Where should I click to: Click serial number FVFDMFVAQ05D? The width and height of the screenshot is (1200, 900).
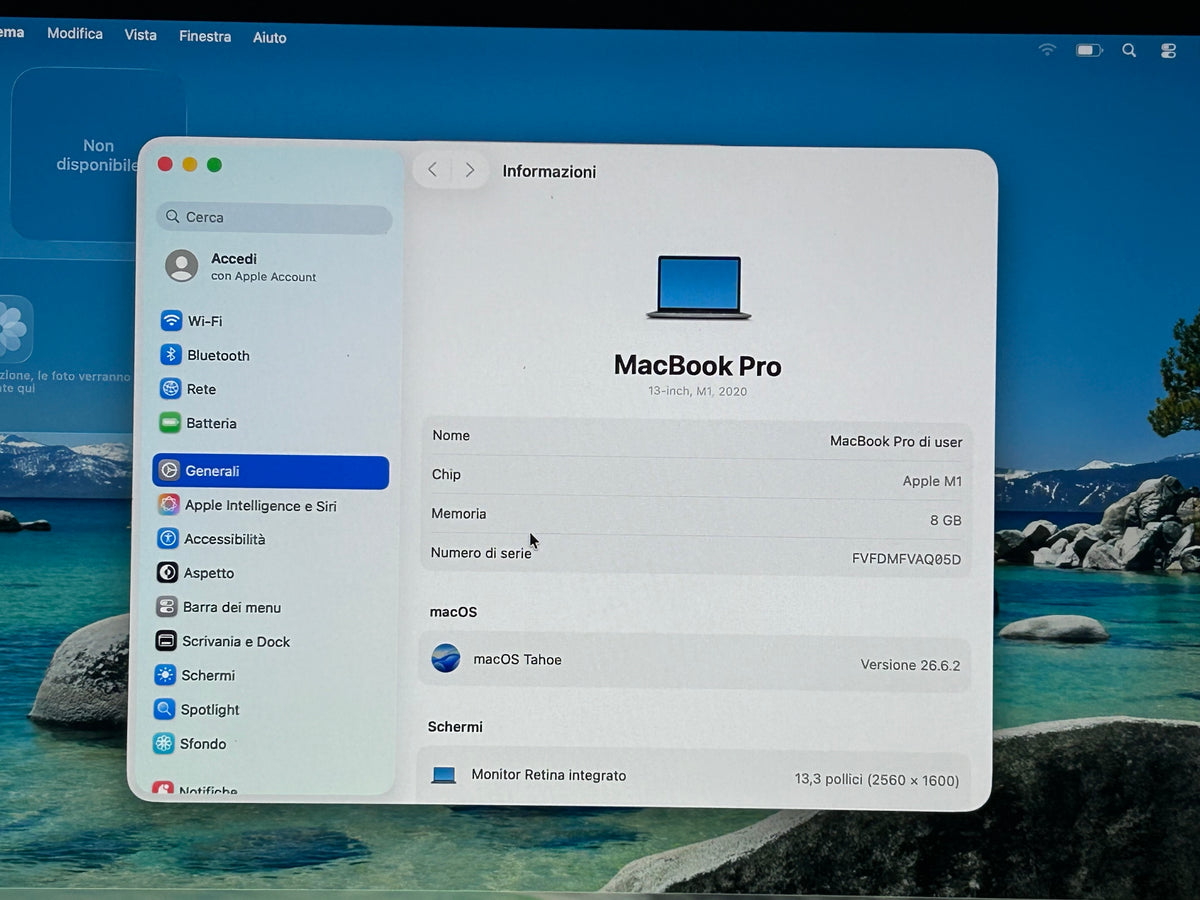point(906,560)
